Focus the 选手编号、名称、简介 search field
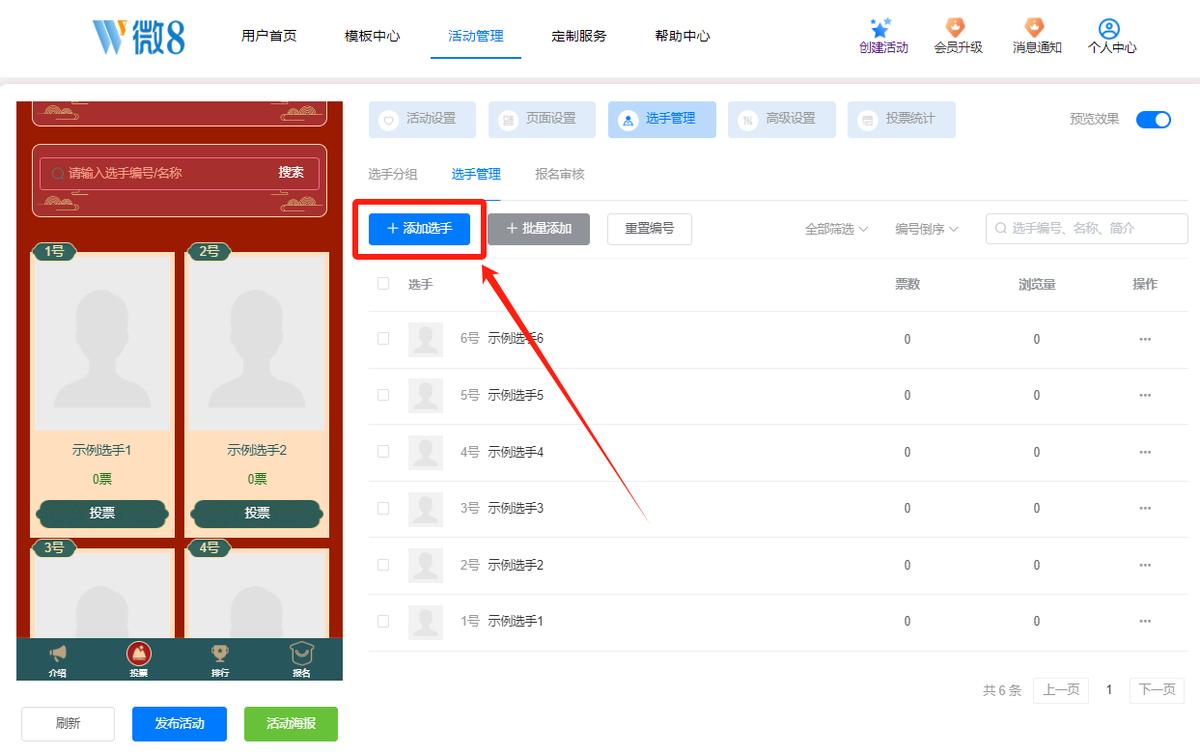The image size is (1200, 754). 1087,229
